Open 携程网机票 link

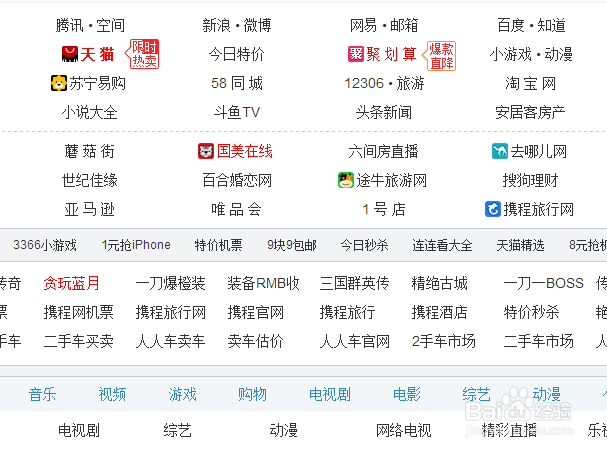pyautogui.click(x=79, y=312)
